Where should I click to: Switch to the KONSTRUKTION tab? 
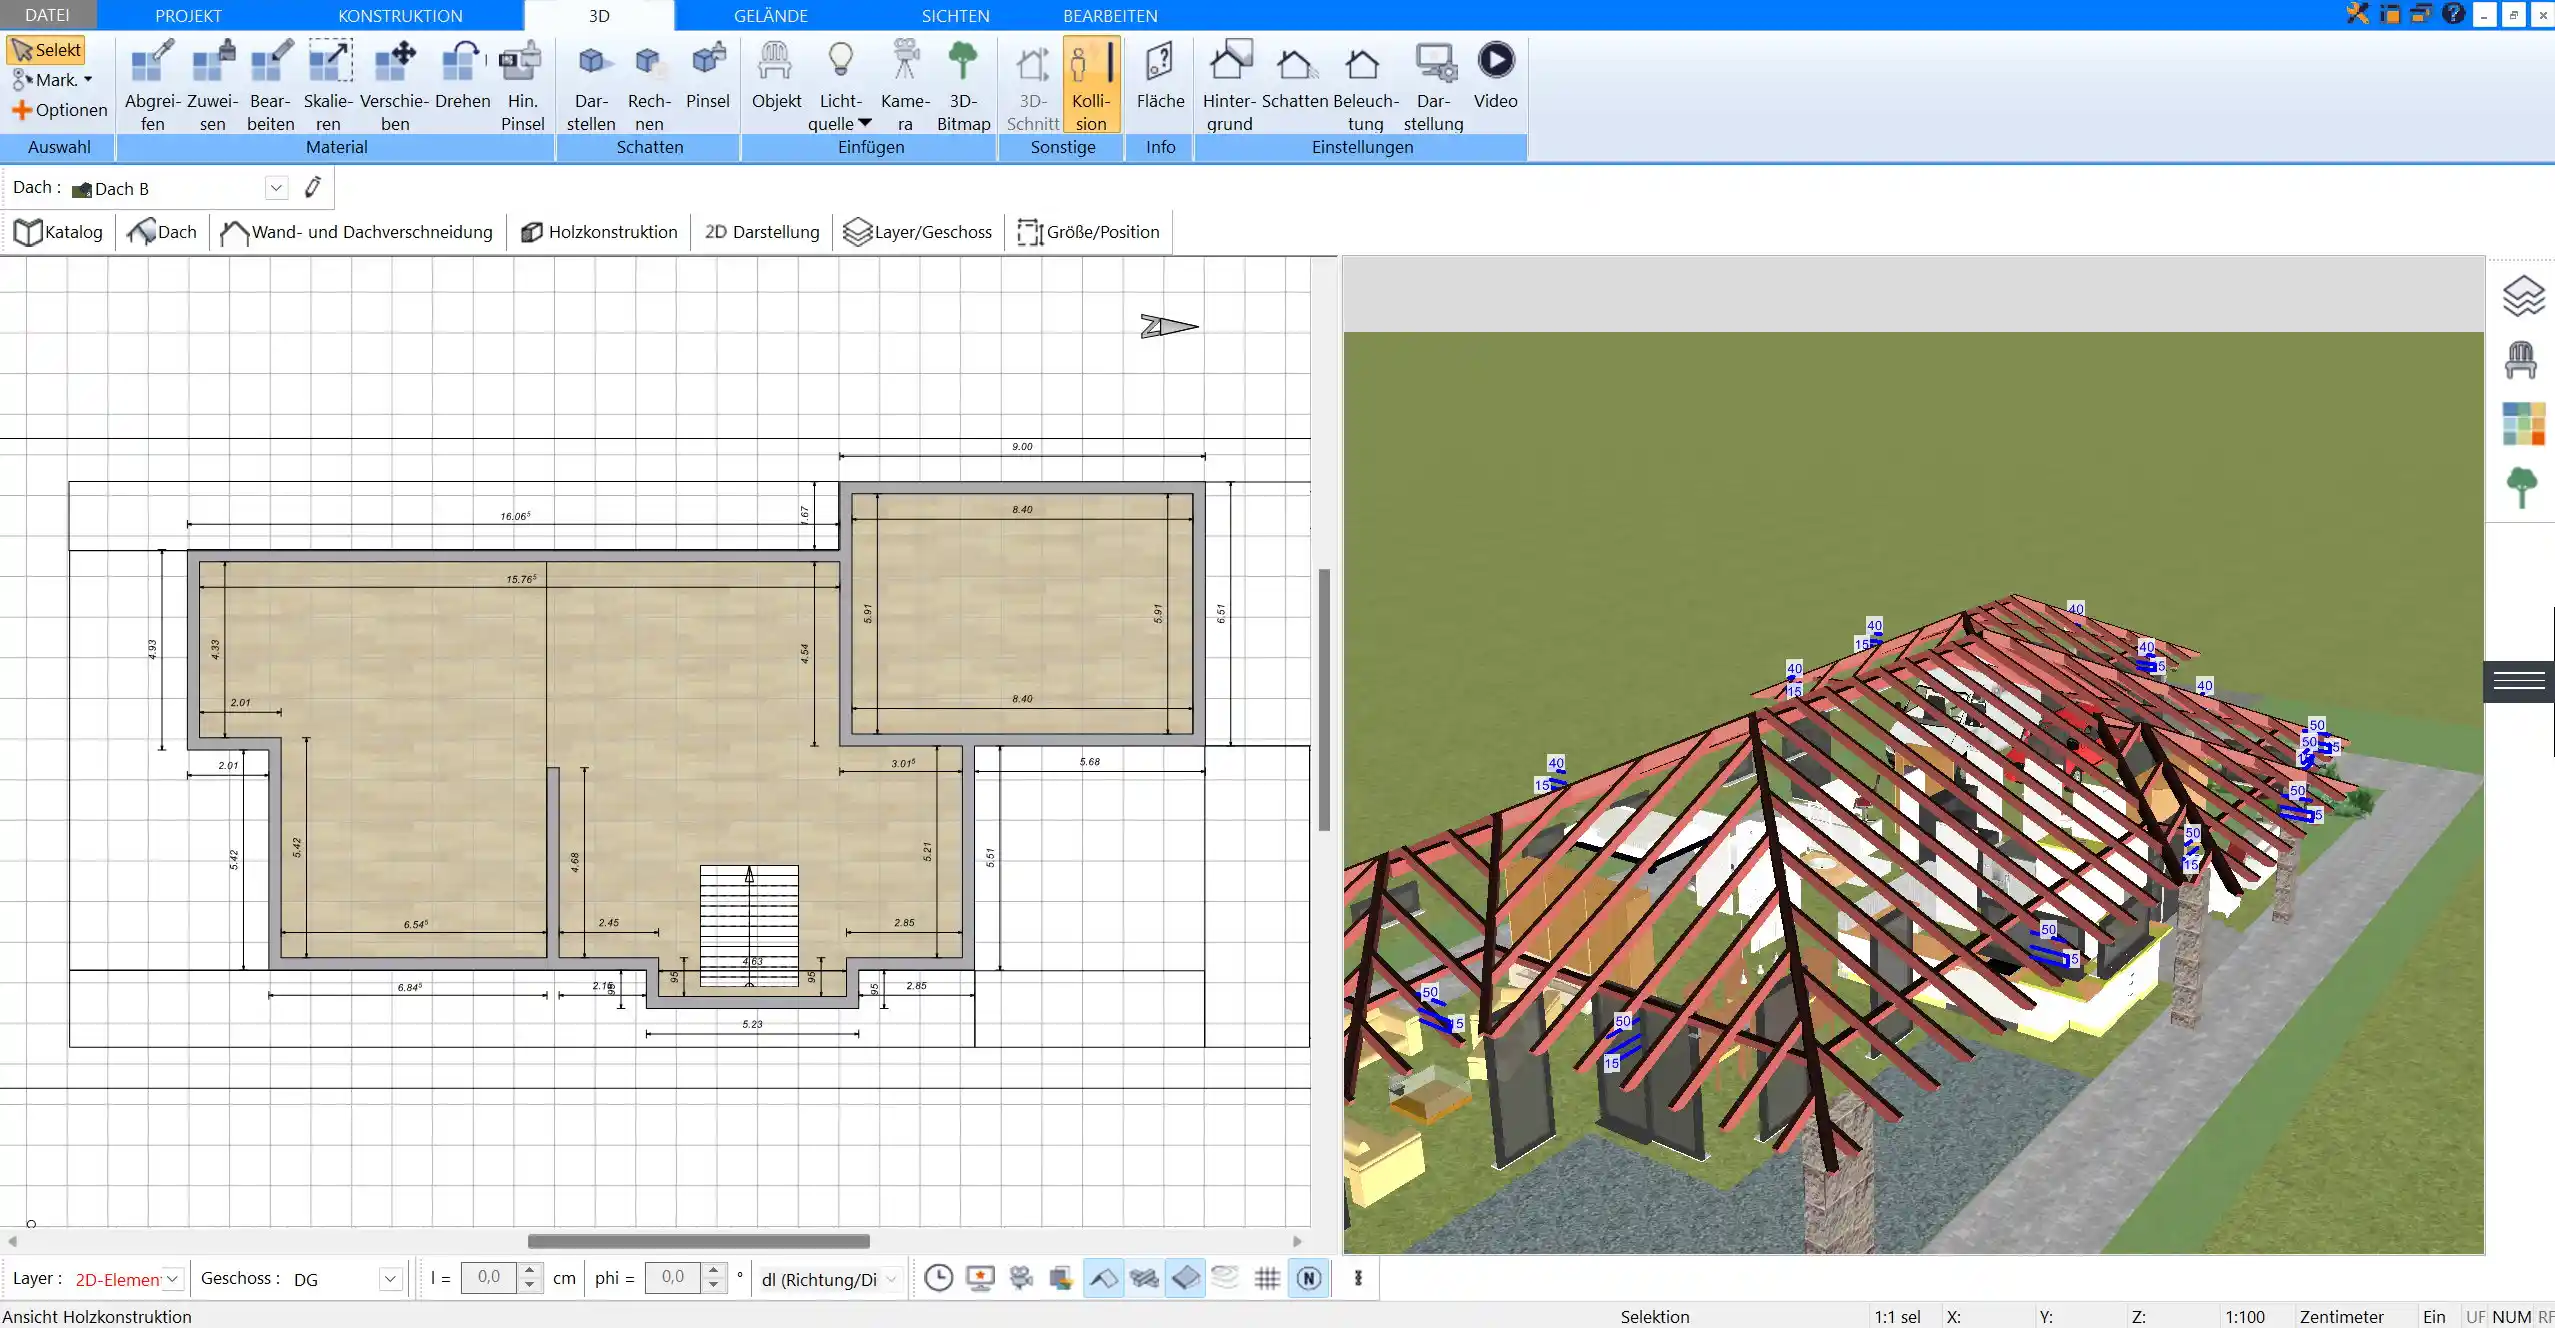pyautogui.click(x=400, y=15)
